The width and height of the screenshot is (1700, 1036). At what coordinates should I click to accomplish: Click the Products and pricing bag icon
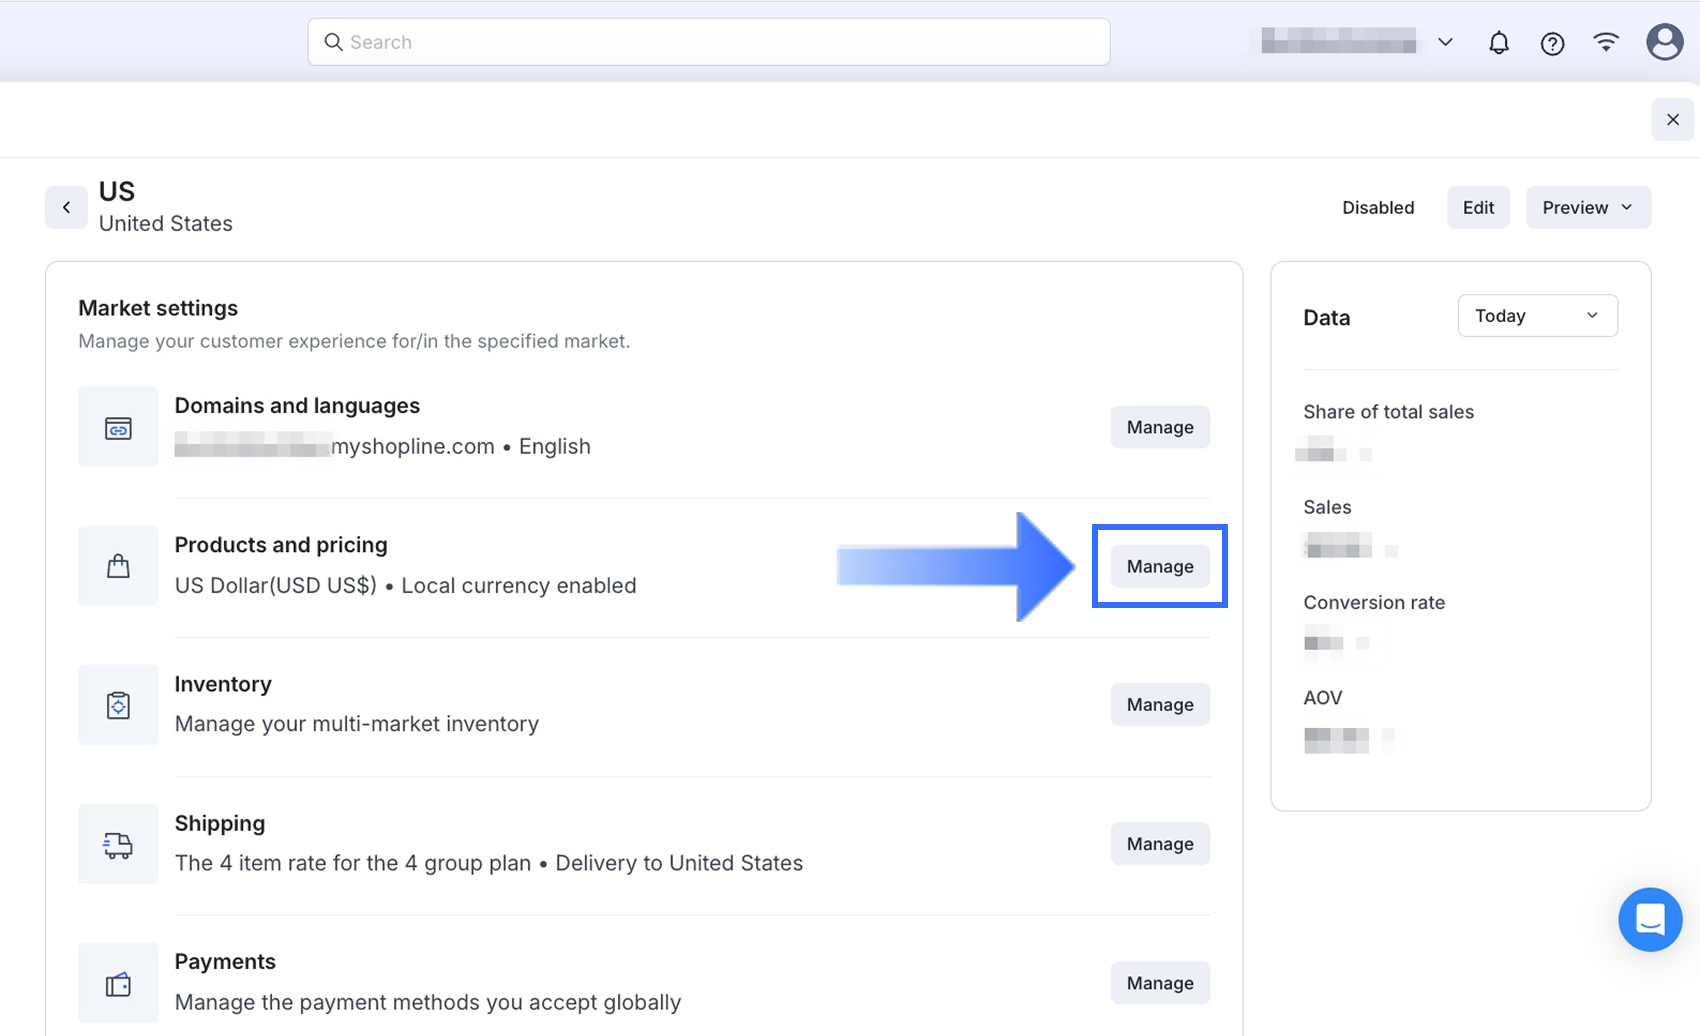coord(118,566)
